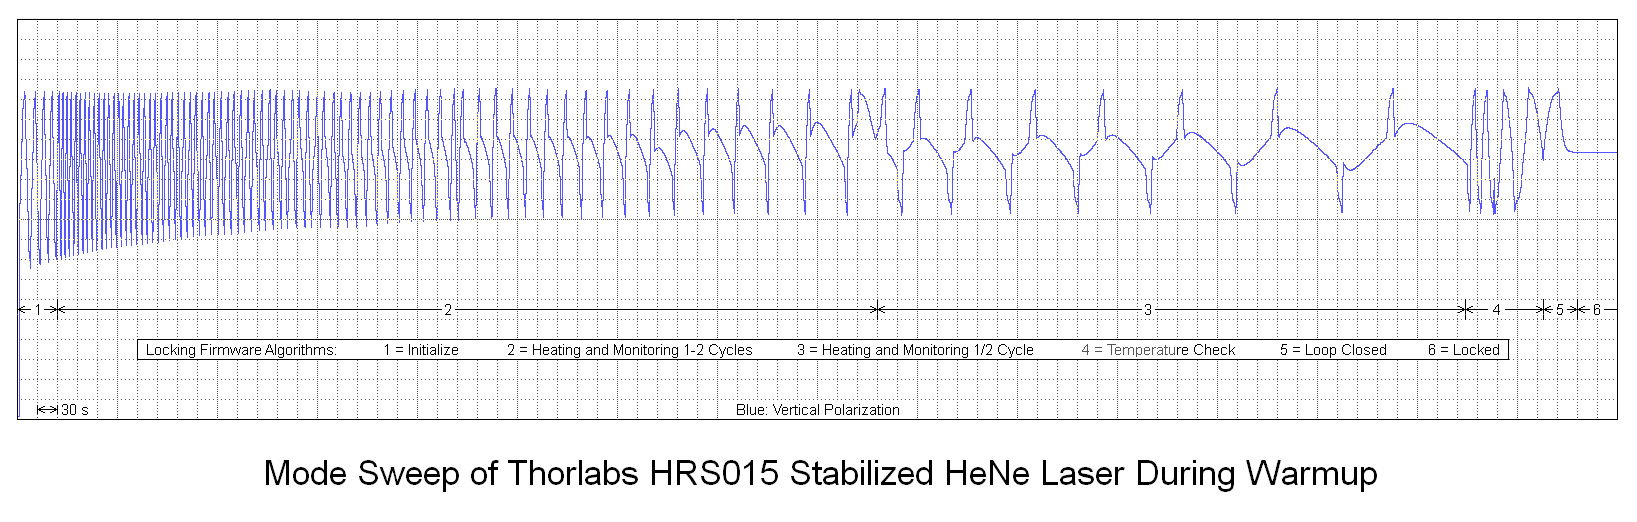Select the phase 6 label on the timeline
This screenshot has width=1637, height=522.
point(1596,310)
